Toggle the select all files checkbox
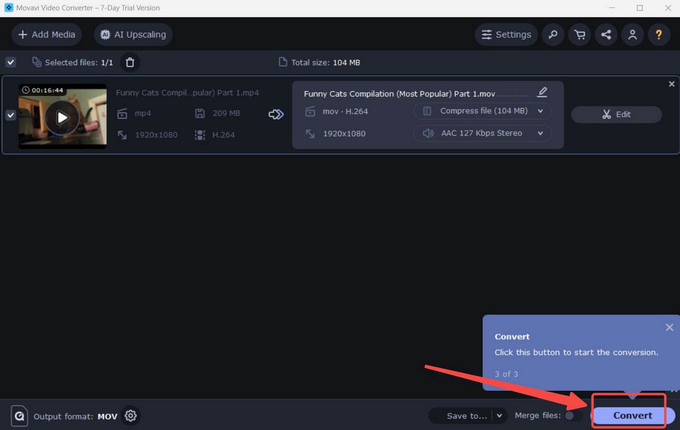The image size is (680, 430). click(x=11, y=62)
